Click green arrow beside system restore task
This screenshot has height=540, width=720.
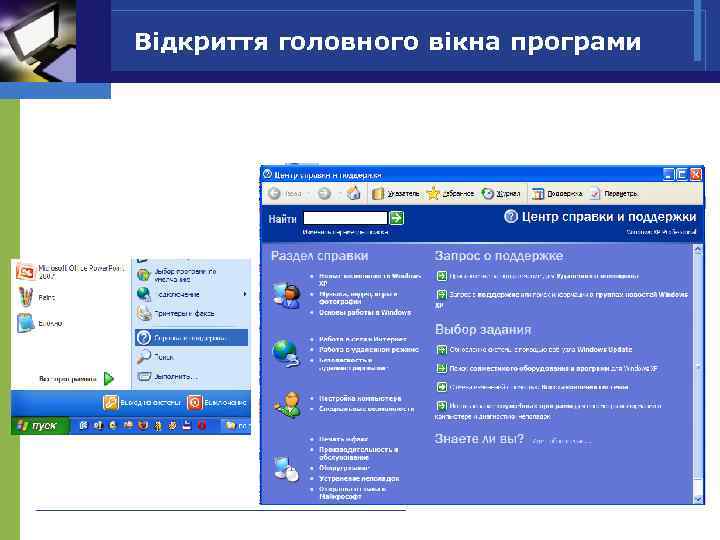click(x=441, y=387)
